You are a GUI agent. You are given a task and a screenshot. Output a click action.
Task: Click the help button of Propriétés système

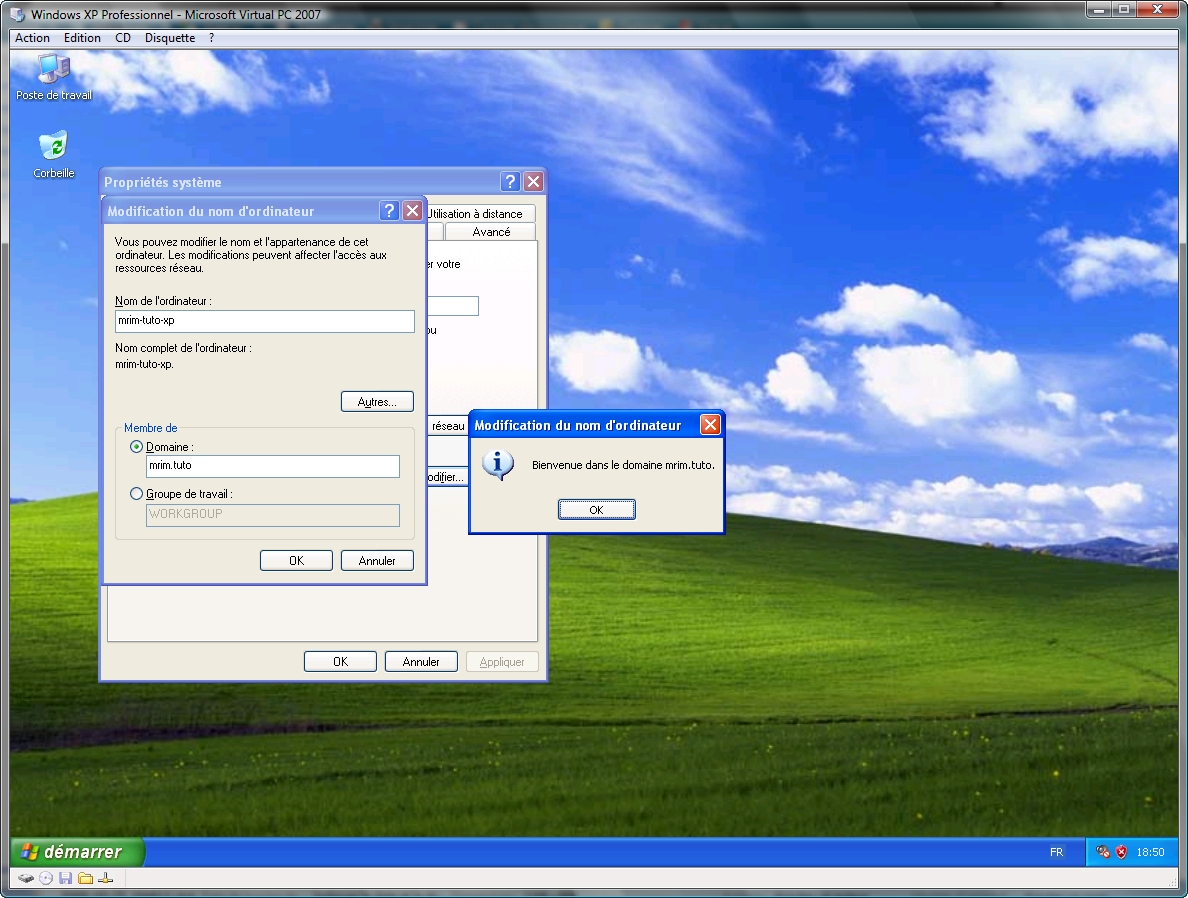510,181
